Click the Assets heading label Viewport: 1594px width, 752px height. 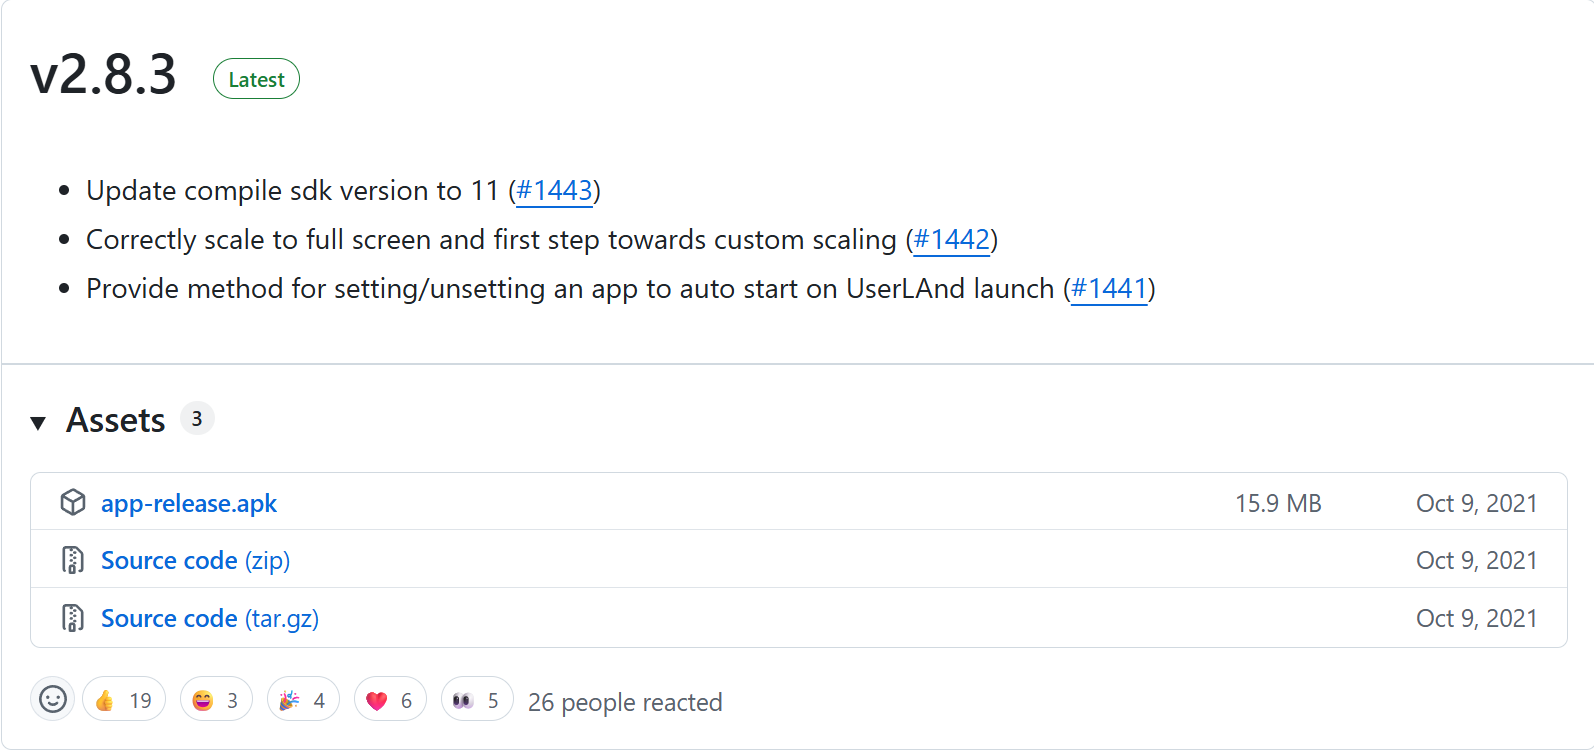pos(115,421)
